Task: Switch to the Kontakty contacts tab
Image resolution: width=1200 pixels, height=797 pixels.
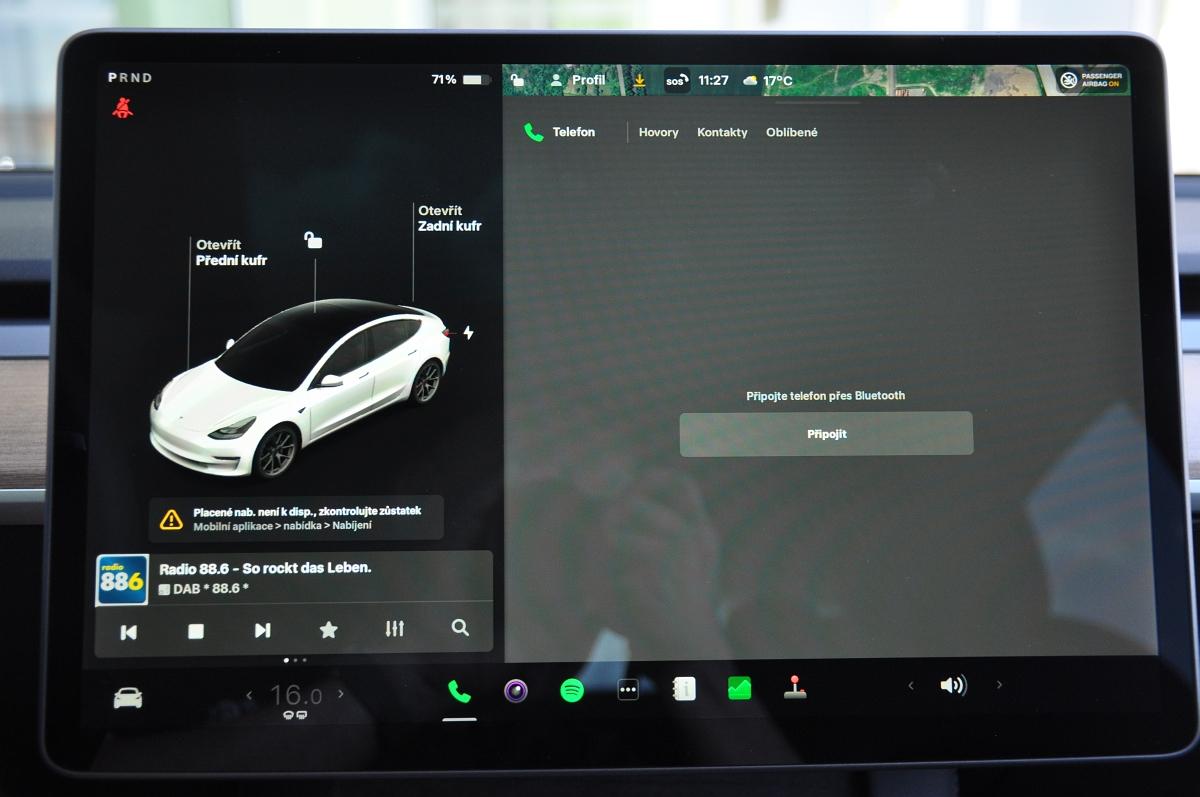Action: tap(722, 132)
